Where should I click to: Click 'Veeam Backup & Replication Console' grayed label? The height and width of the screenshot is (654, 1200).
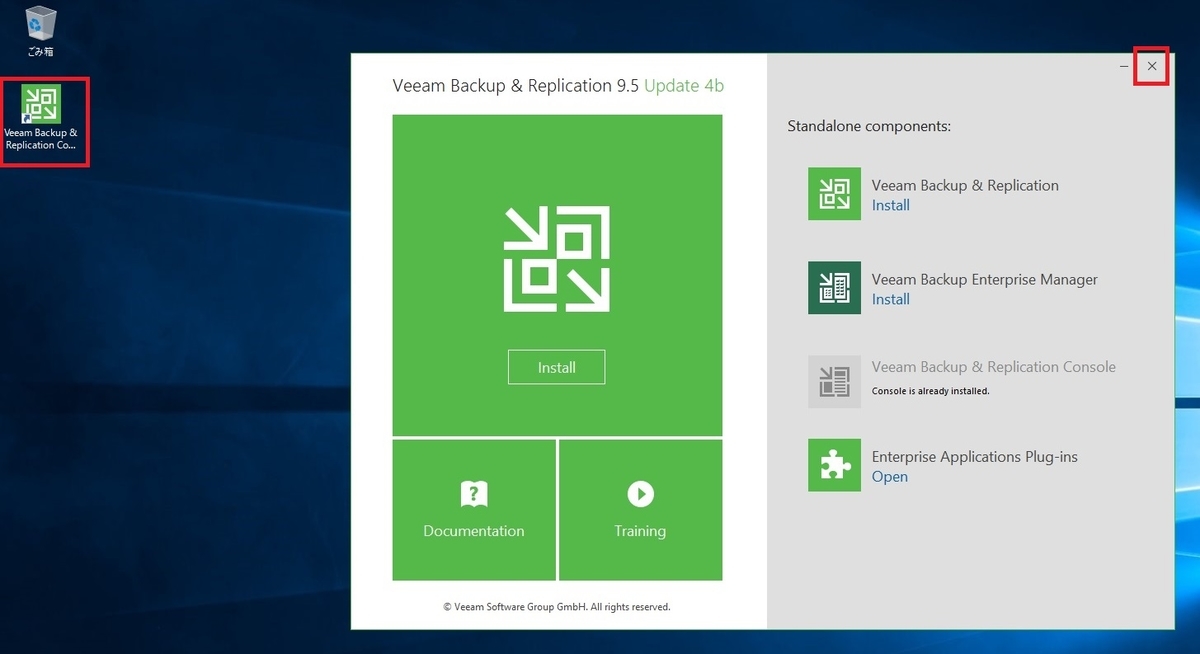(x=994, y=367)
